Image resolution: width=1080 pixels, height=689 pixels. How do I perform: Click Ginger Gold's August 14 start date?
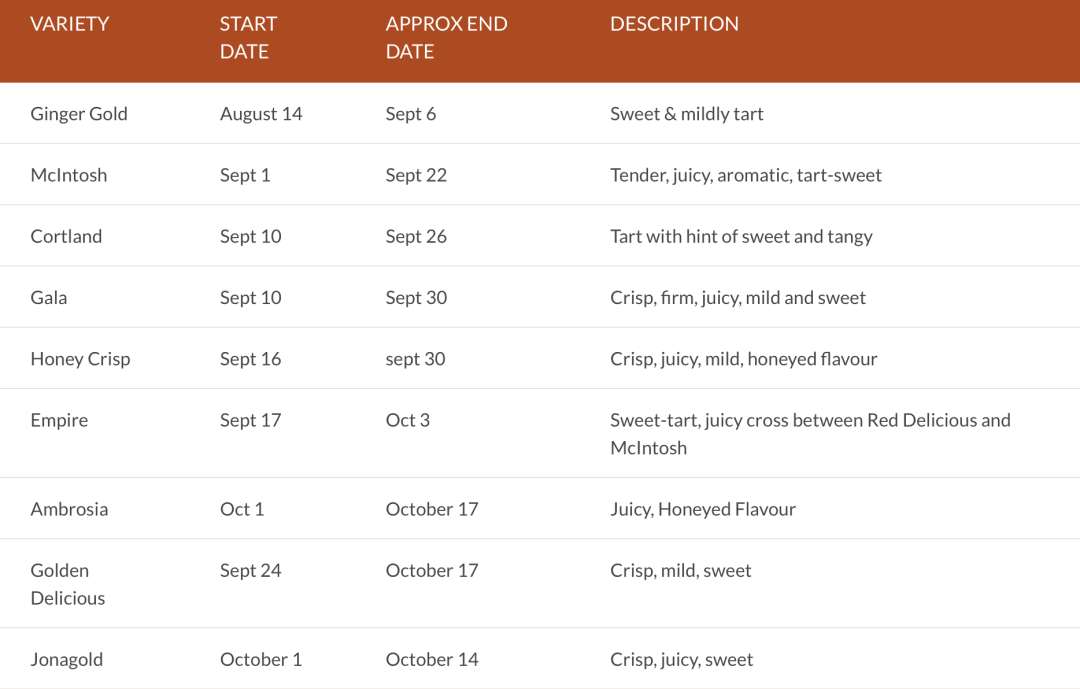click(261, 114)
